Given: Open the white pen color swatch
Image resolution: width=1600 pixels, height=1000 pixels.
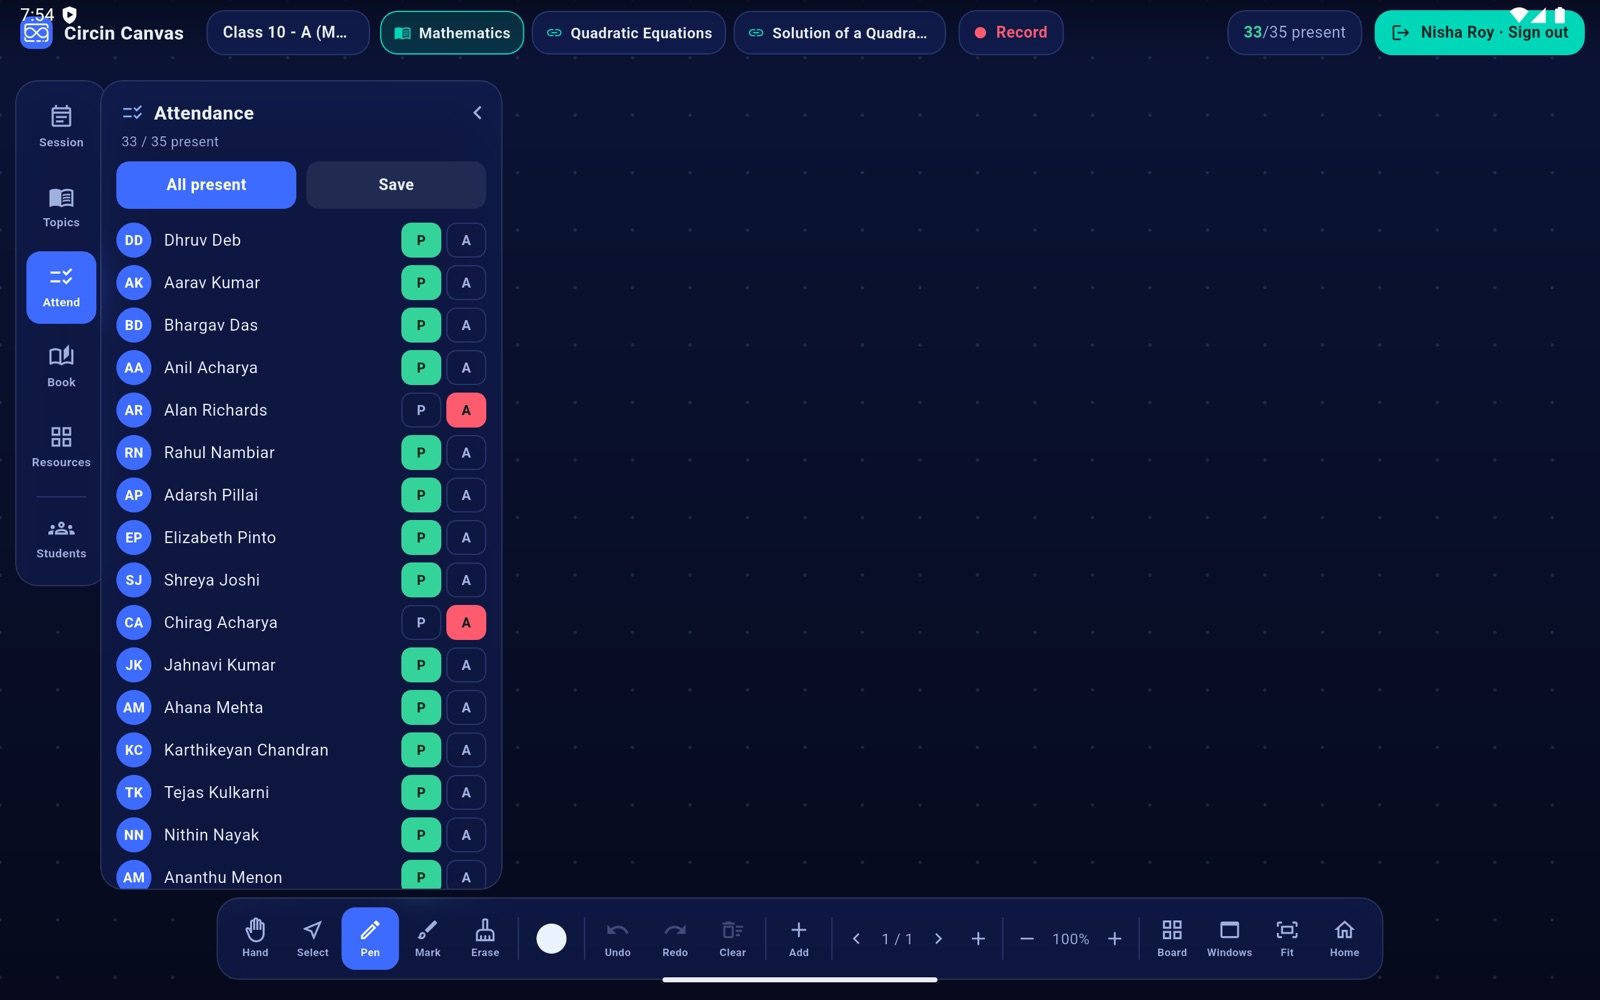Looking at the screenshot, I should pos(551,939).
